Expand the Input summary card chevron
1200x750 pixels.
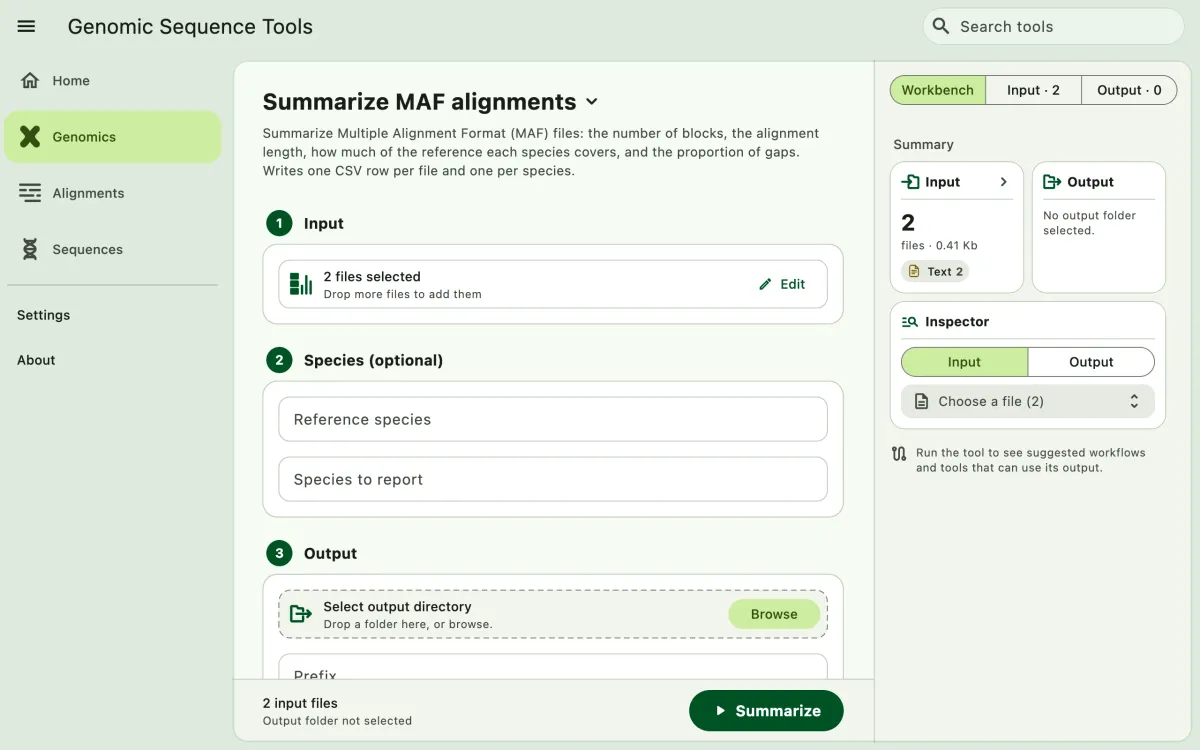pos(1004,182)
